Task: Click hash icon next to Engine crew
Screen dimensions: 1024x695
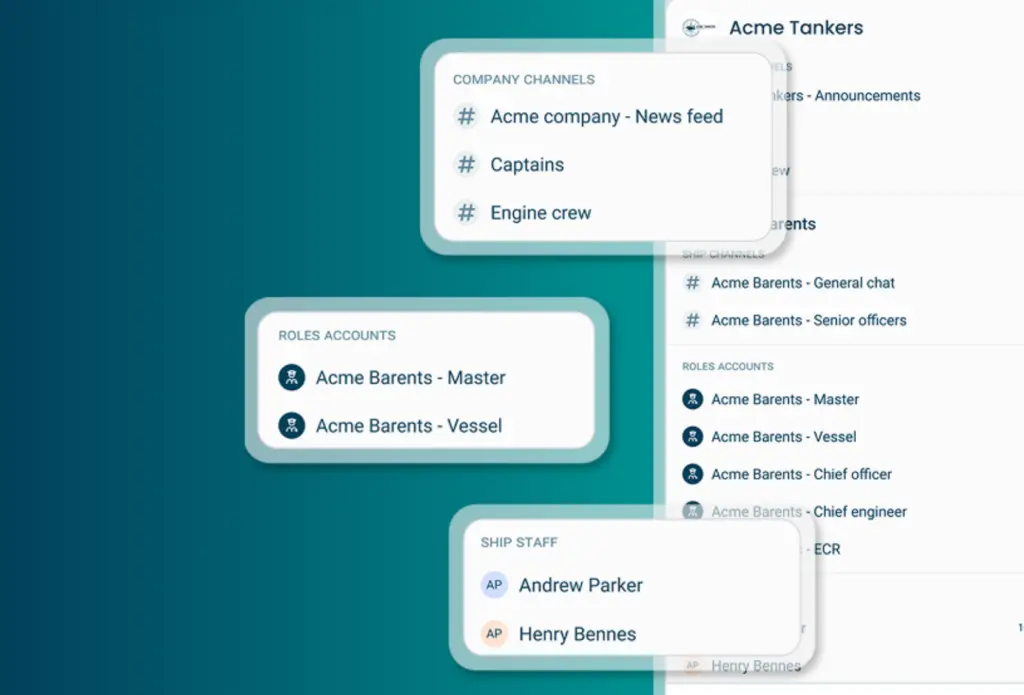Action: pyautogui.click(x=466, y=213)
